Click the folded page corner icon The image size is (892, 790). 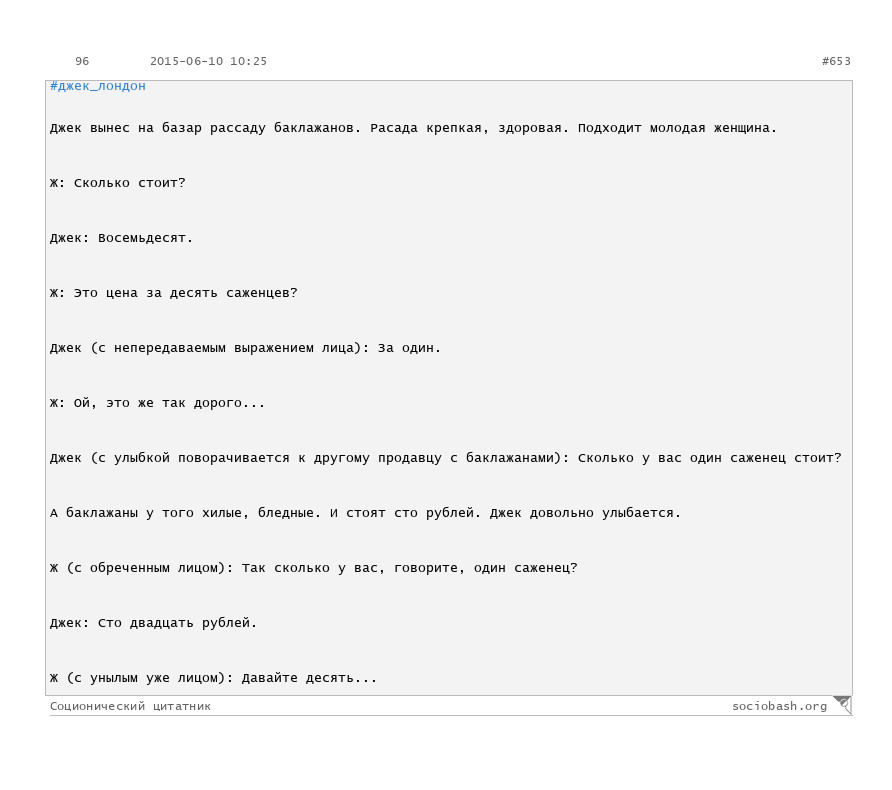[x=843, y=704]
